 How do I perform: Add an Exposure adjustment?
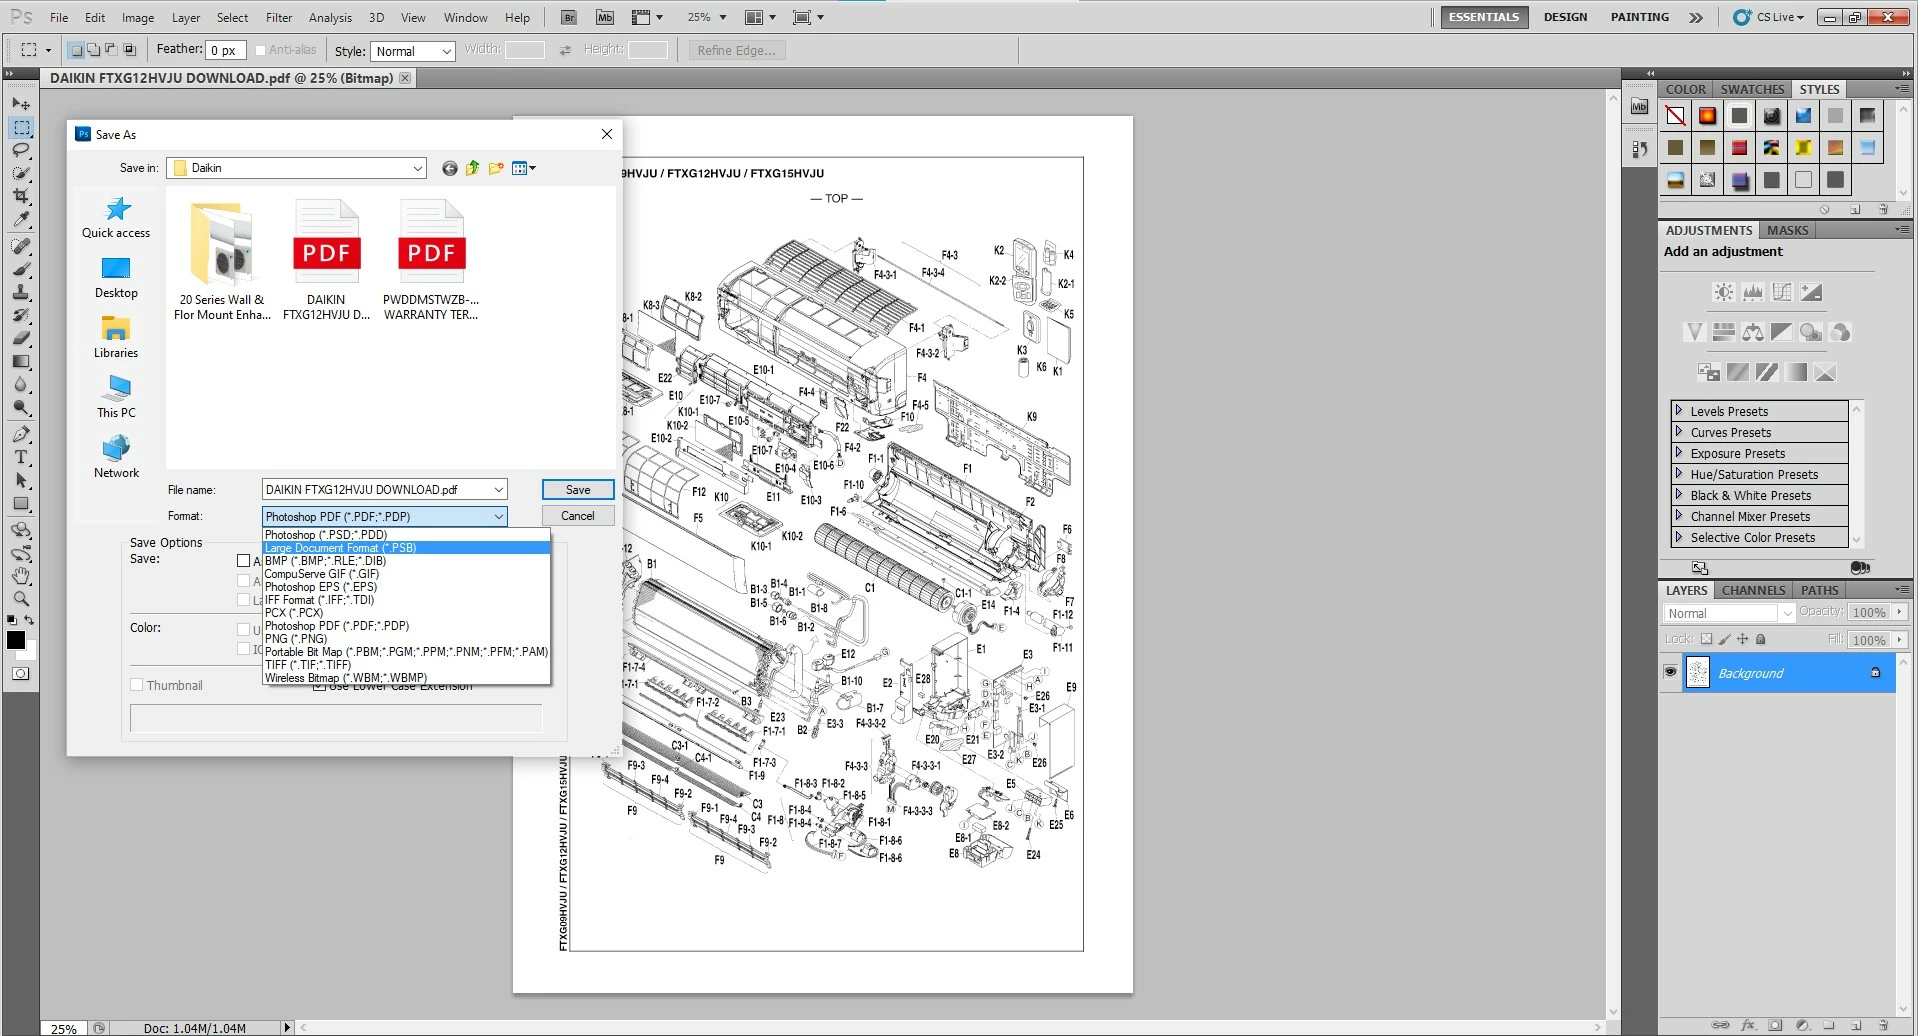coord(1811,292)
